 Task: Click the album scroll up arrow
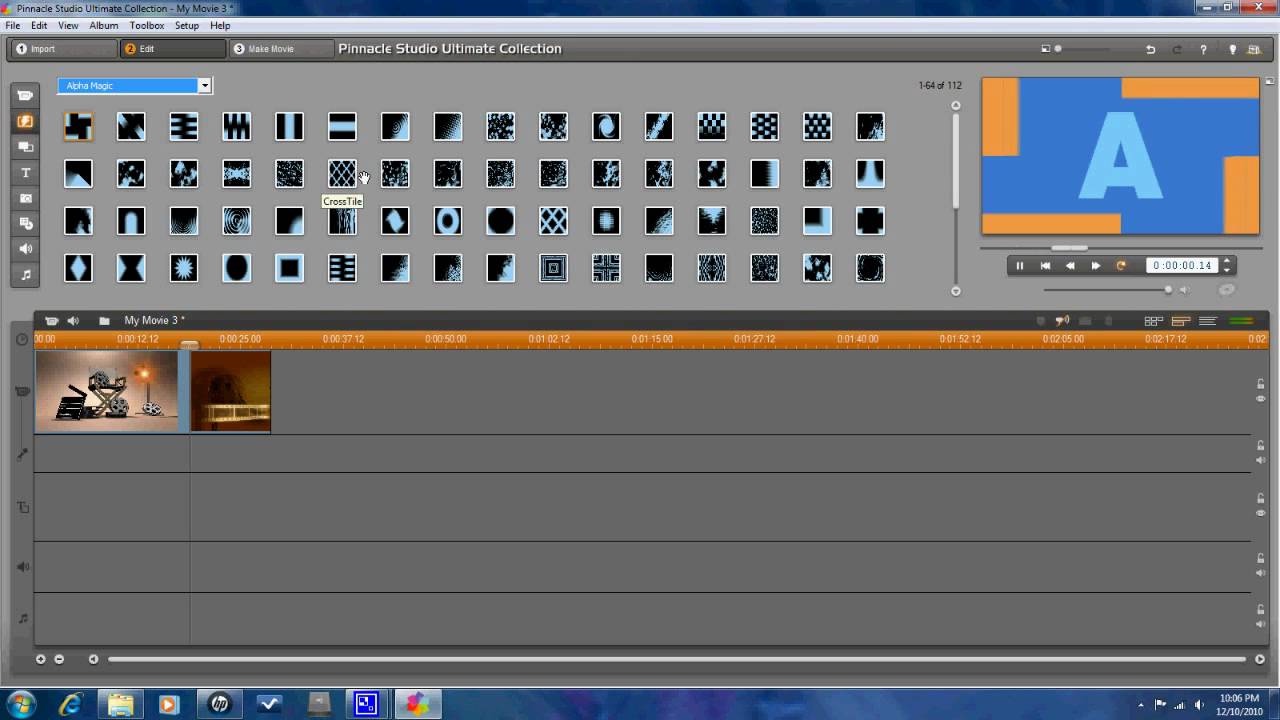955,105
